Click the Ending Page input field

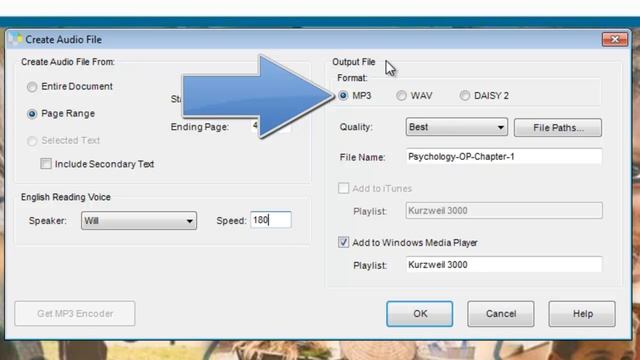pyautogui.click(x=272, y=126)
